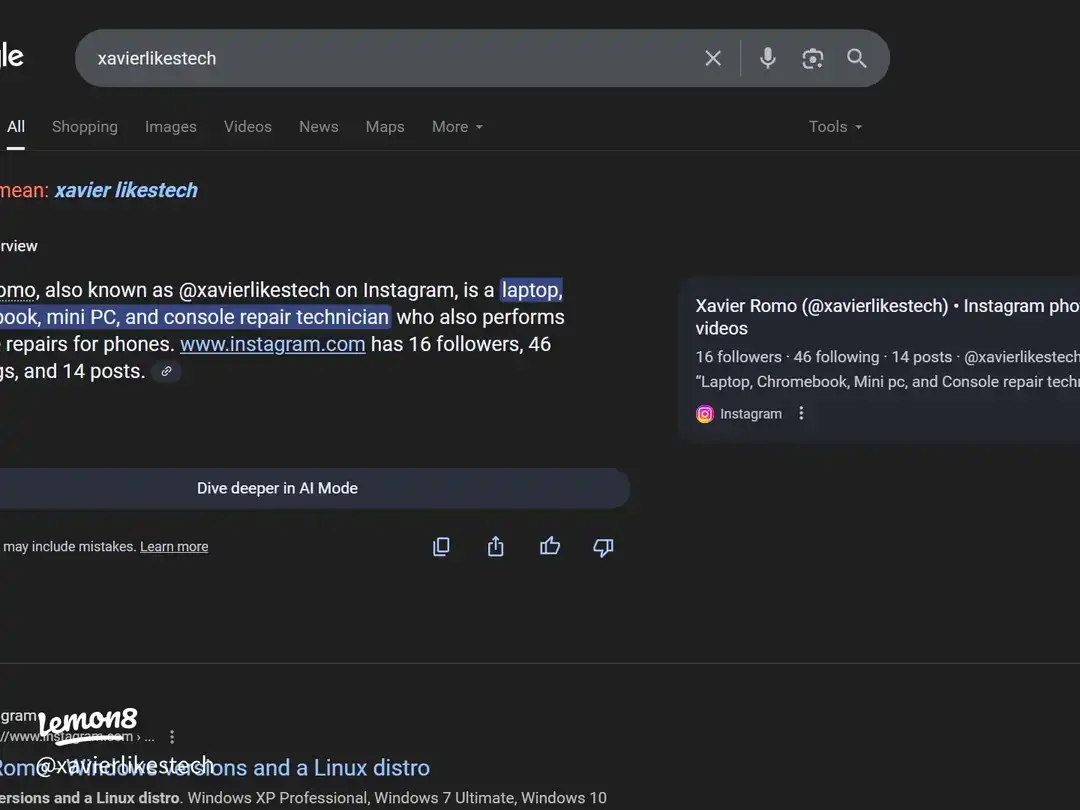Give thumbs down to AI overview
Viewport: 1080px width, 810px height.
click(603, 546)
